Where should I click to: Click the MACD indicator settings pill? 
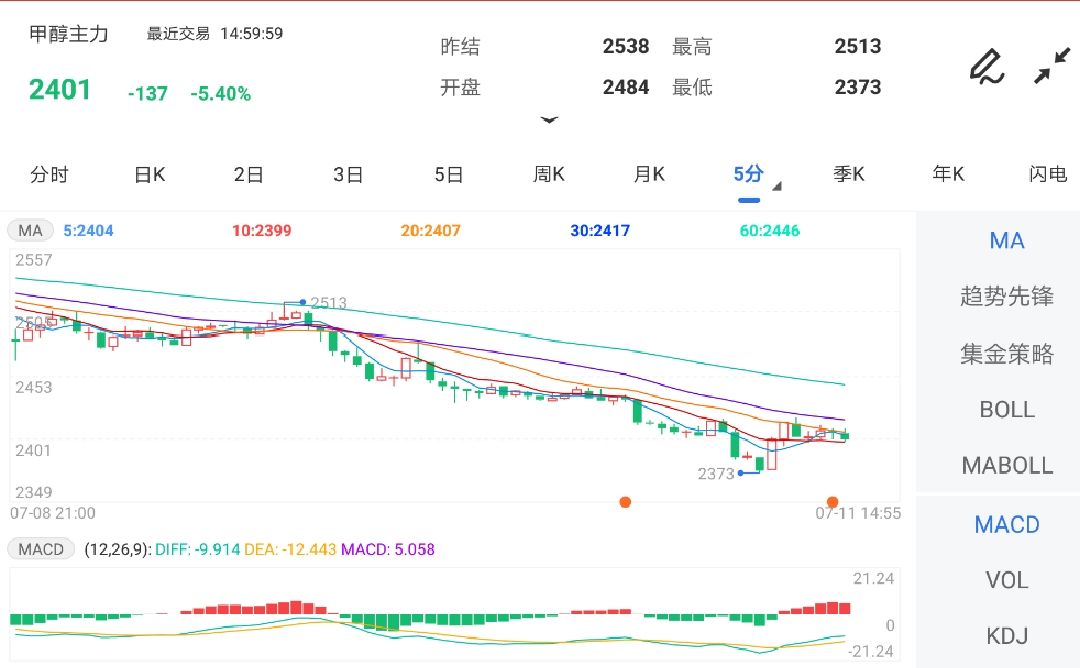[x=41, y=550]
